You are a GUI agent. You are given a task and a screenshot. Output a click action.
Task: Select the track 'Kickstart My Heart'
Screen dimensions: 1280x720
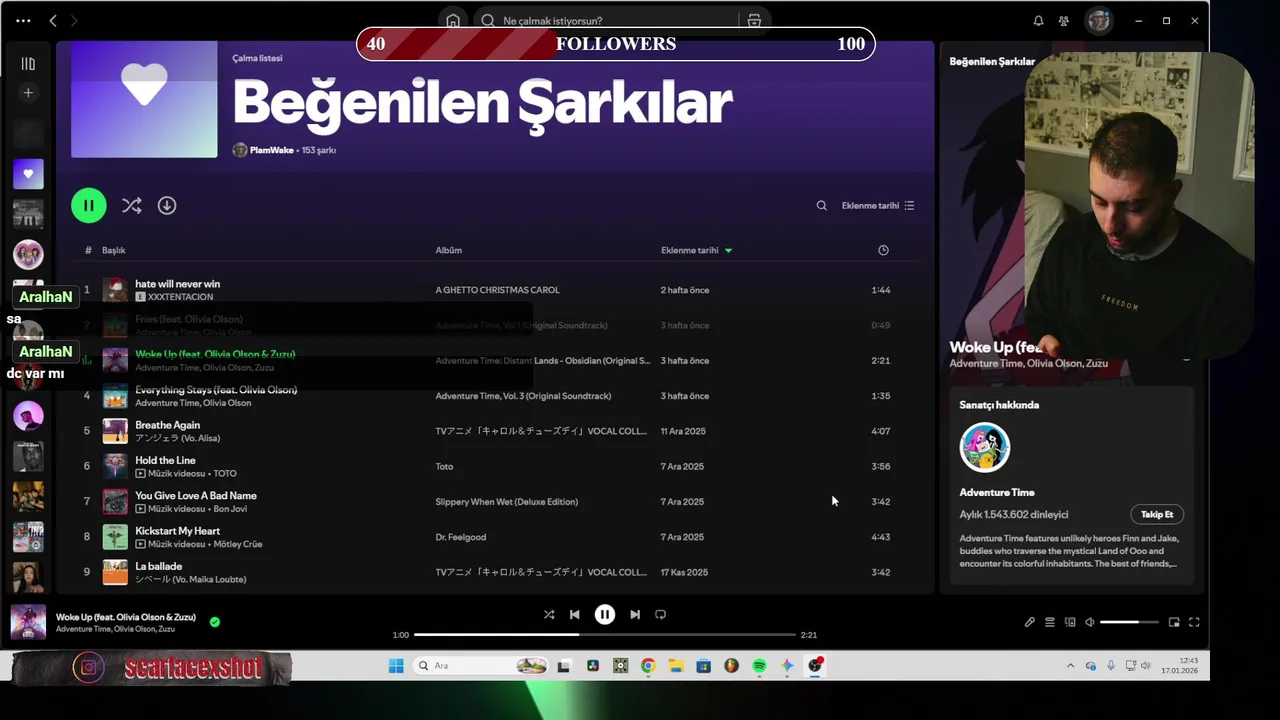[177, 531]
